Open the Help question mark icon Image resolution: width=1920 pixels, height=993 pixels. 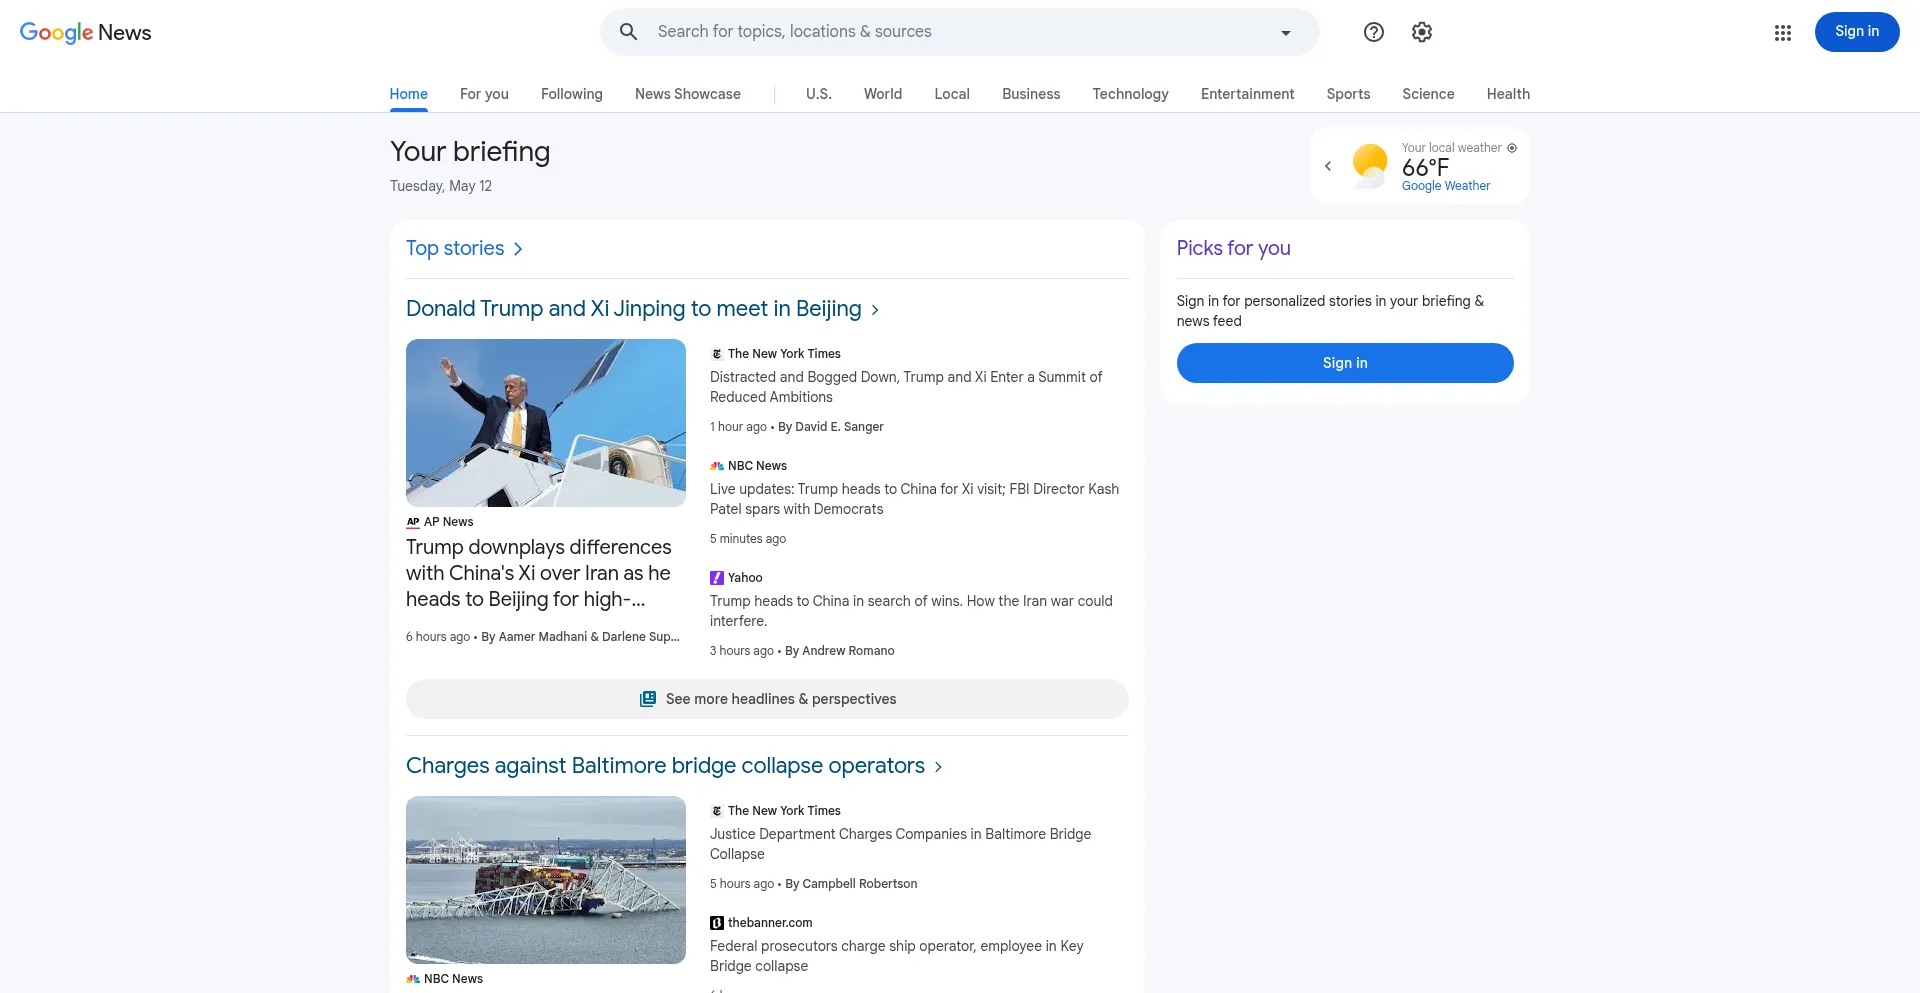coord(1374,32)
